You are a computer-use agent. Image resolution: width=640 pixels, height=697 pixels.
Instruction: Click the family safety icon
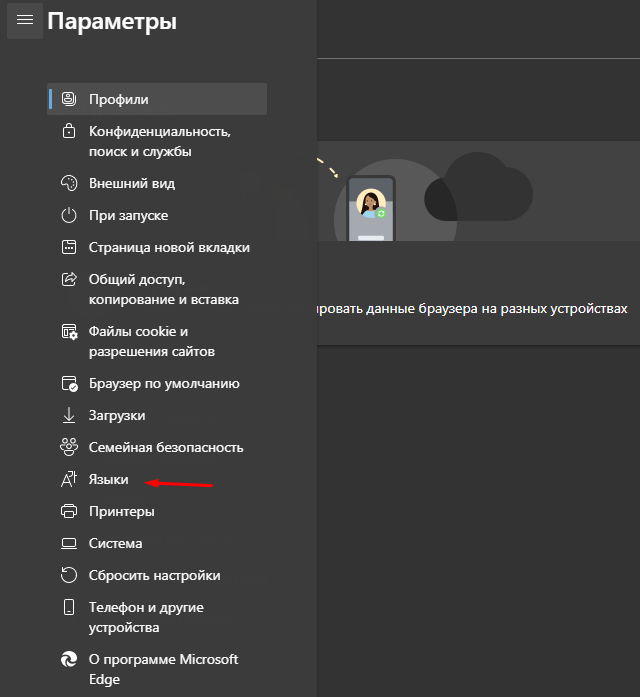click(69, 447)
